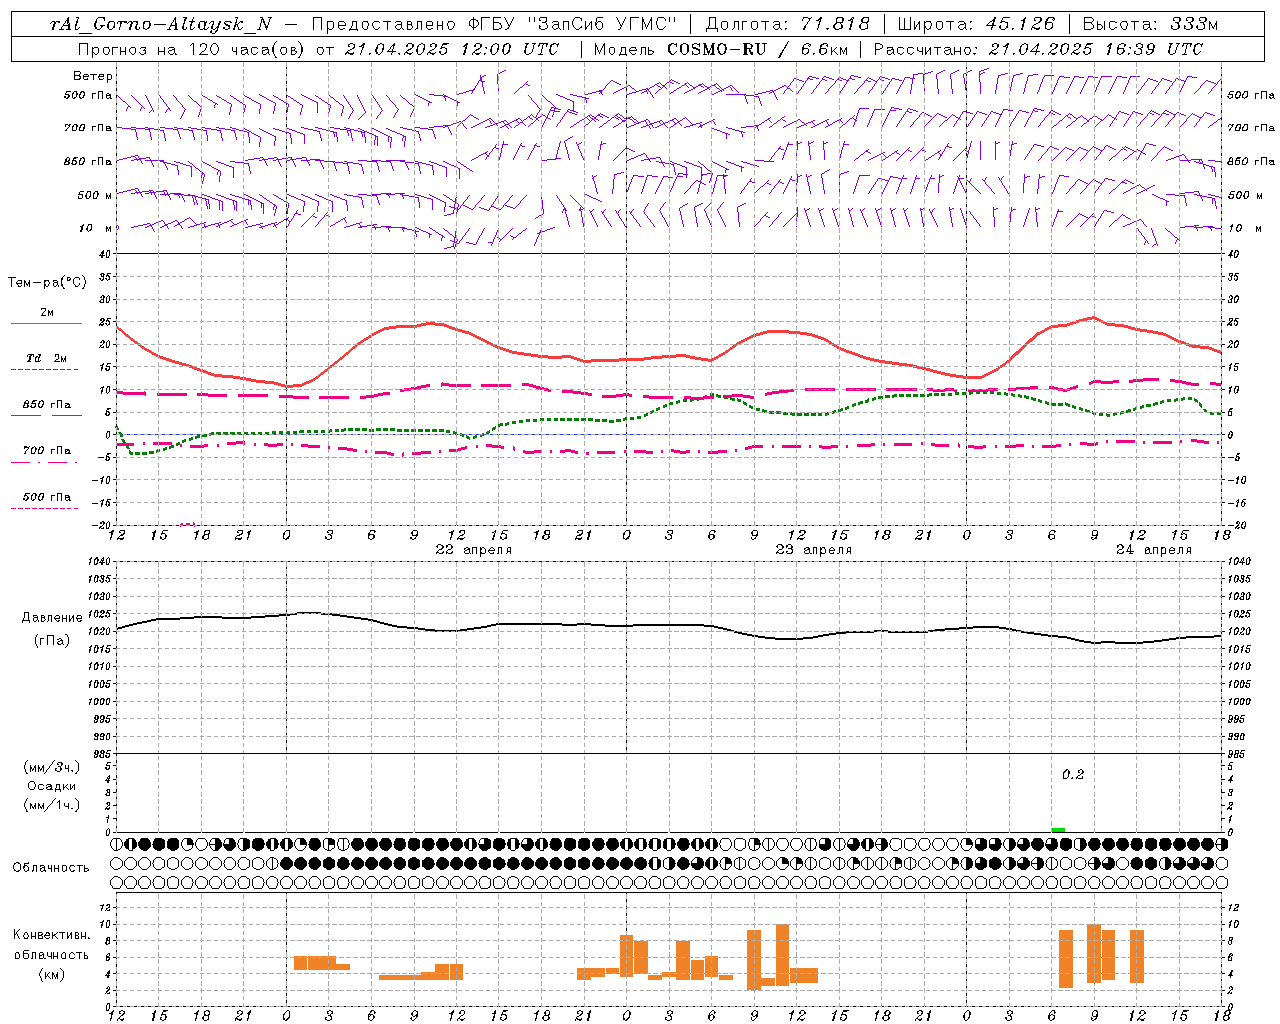Click the (км) unit of convective cloudiness
Viewport: 1280px width, 1024px height.
click(52, 974)
